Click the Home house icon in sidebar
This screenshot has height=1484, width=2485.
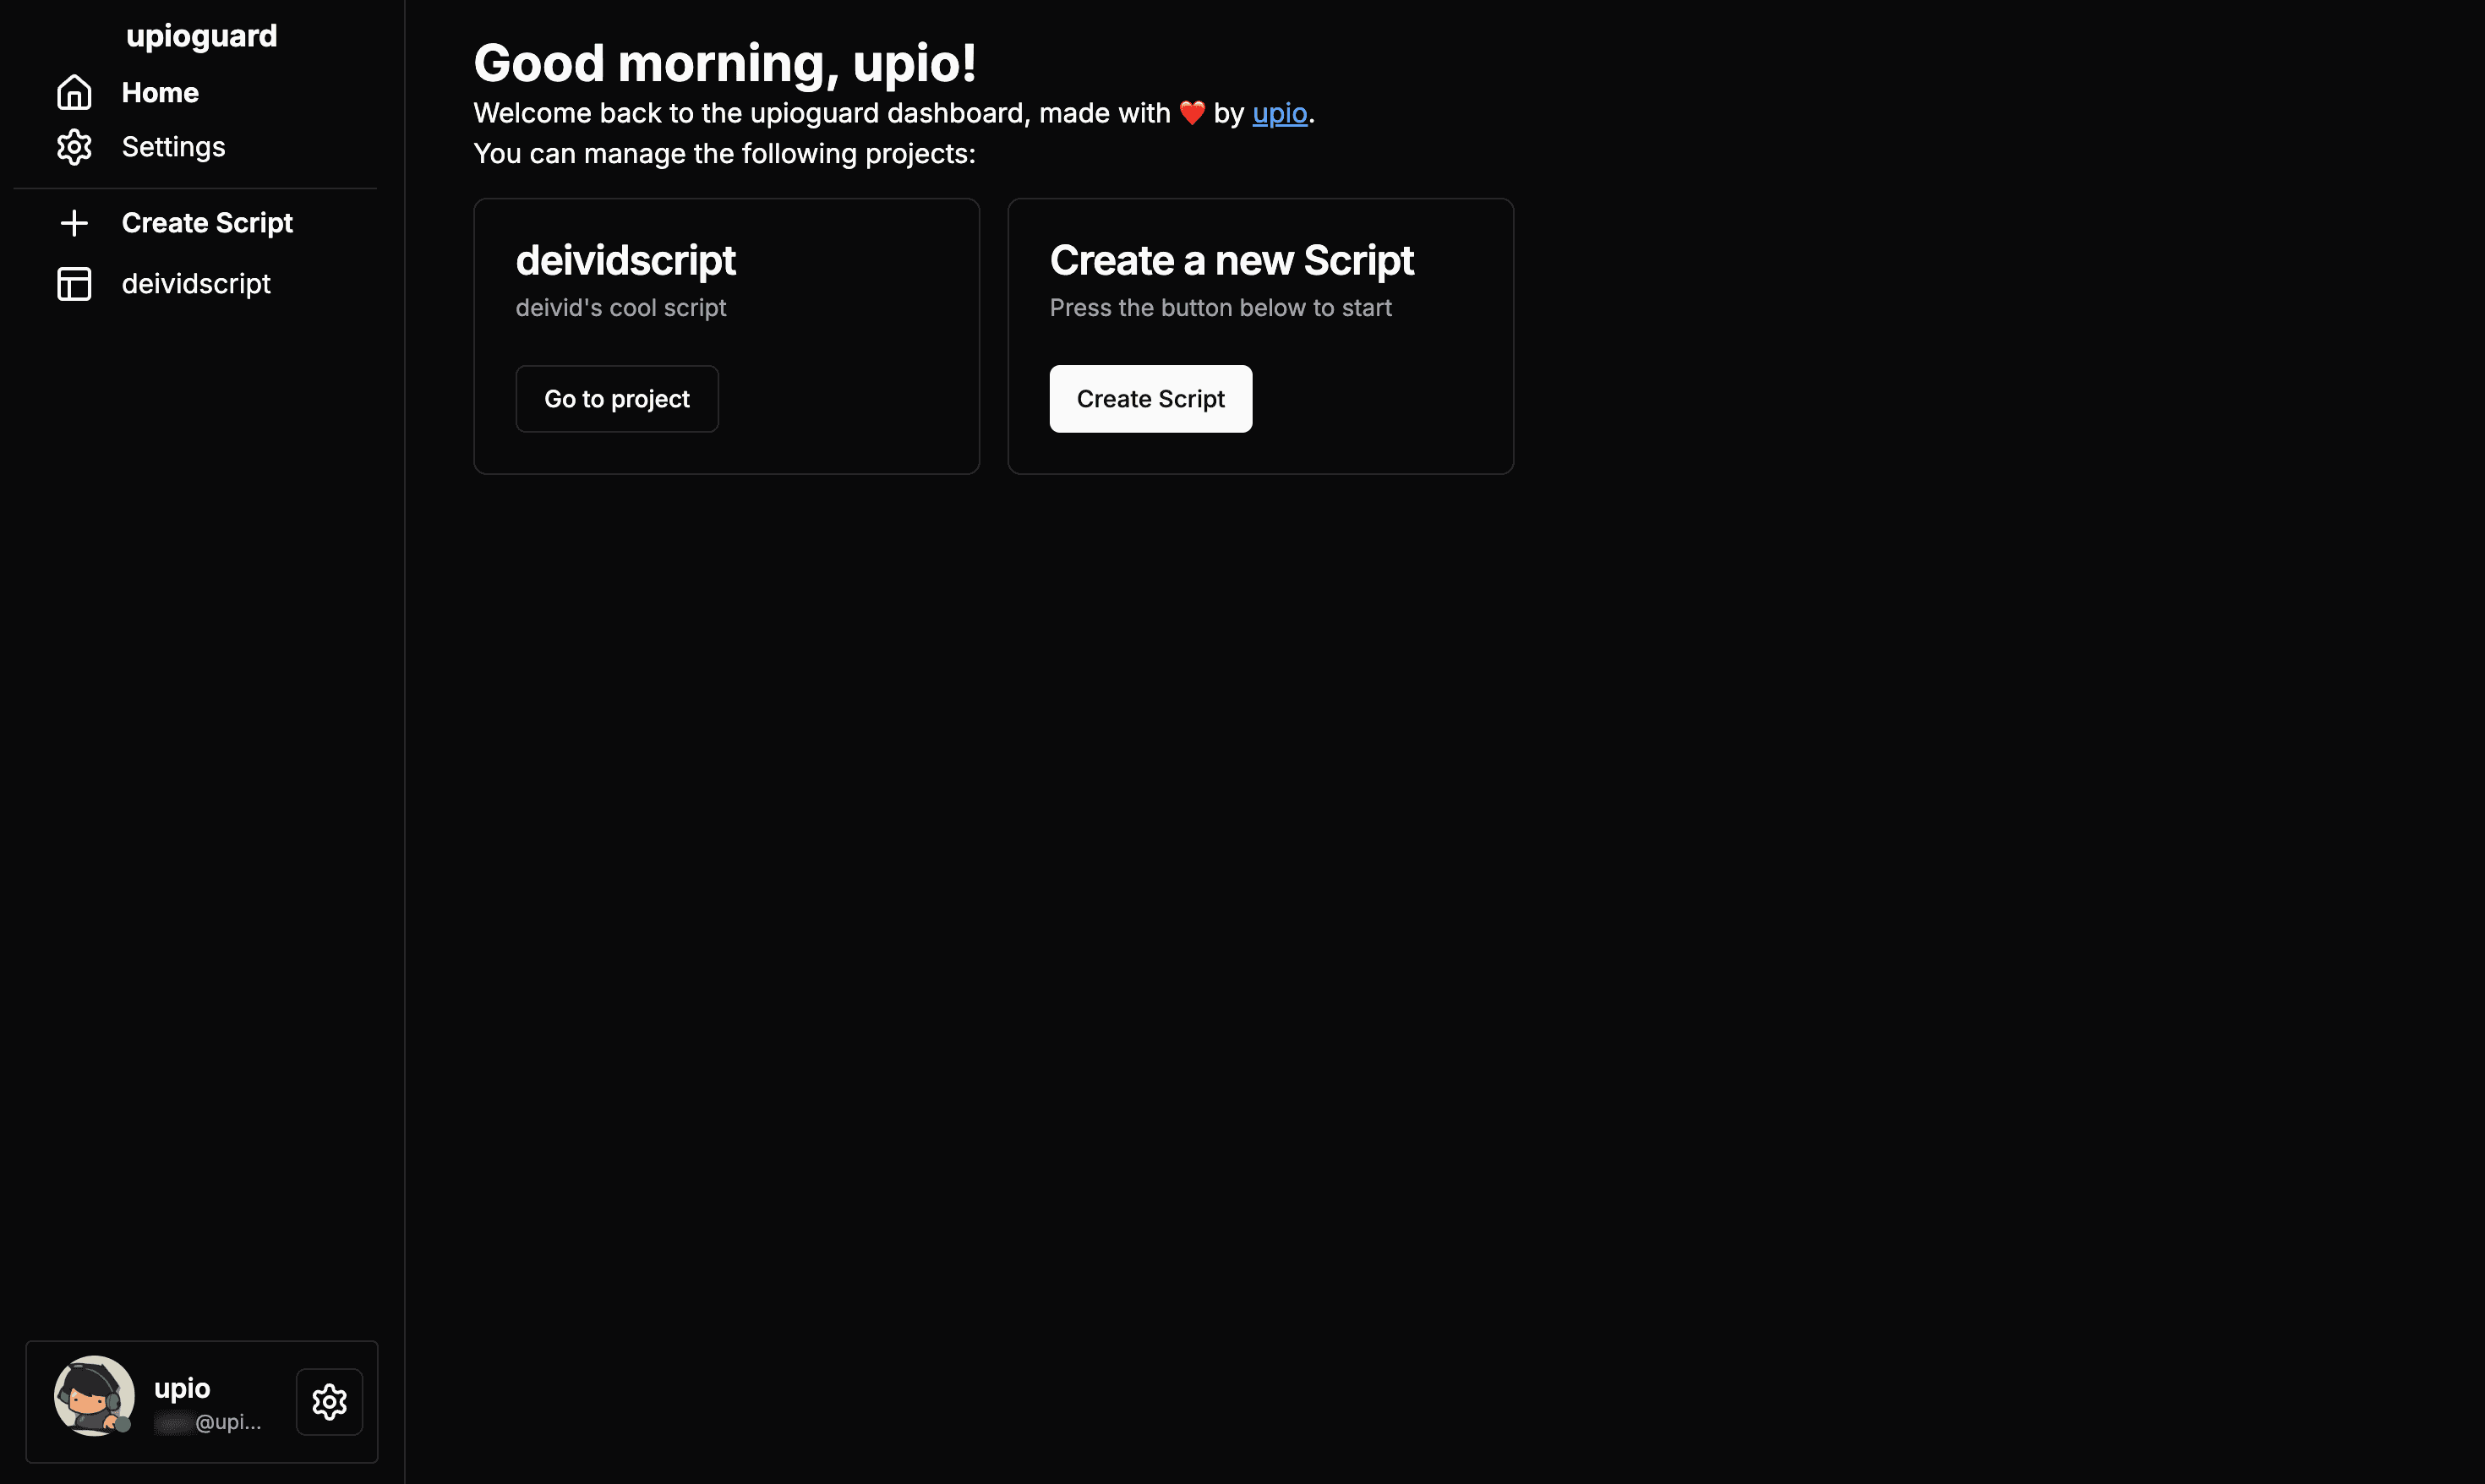74,93
